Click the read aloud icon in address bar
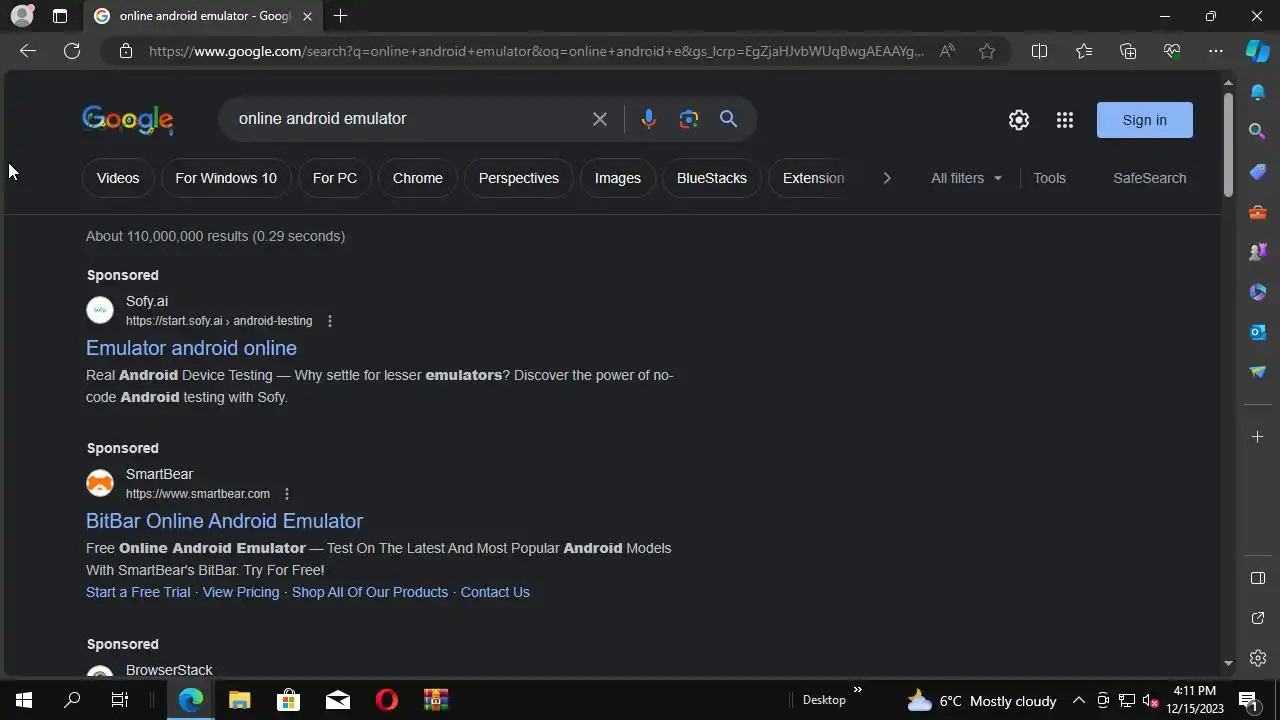The width and height of the screenshot is (1280, 720). pos(947,51)
